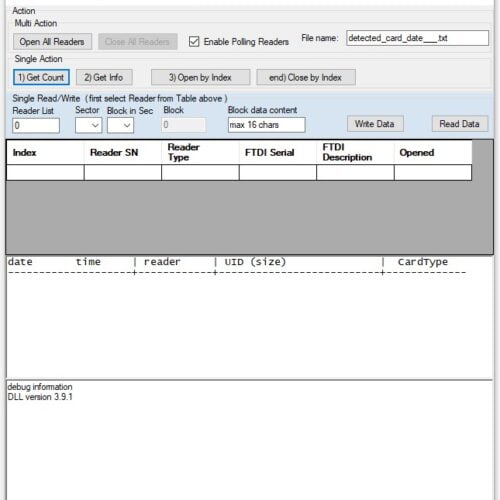500x500 pixels.
Task: Click the Write Data button
Action: pyautogui.click(x=375, y=124)
